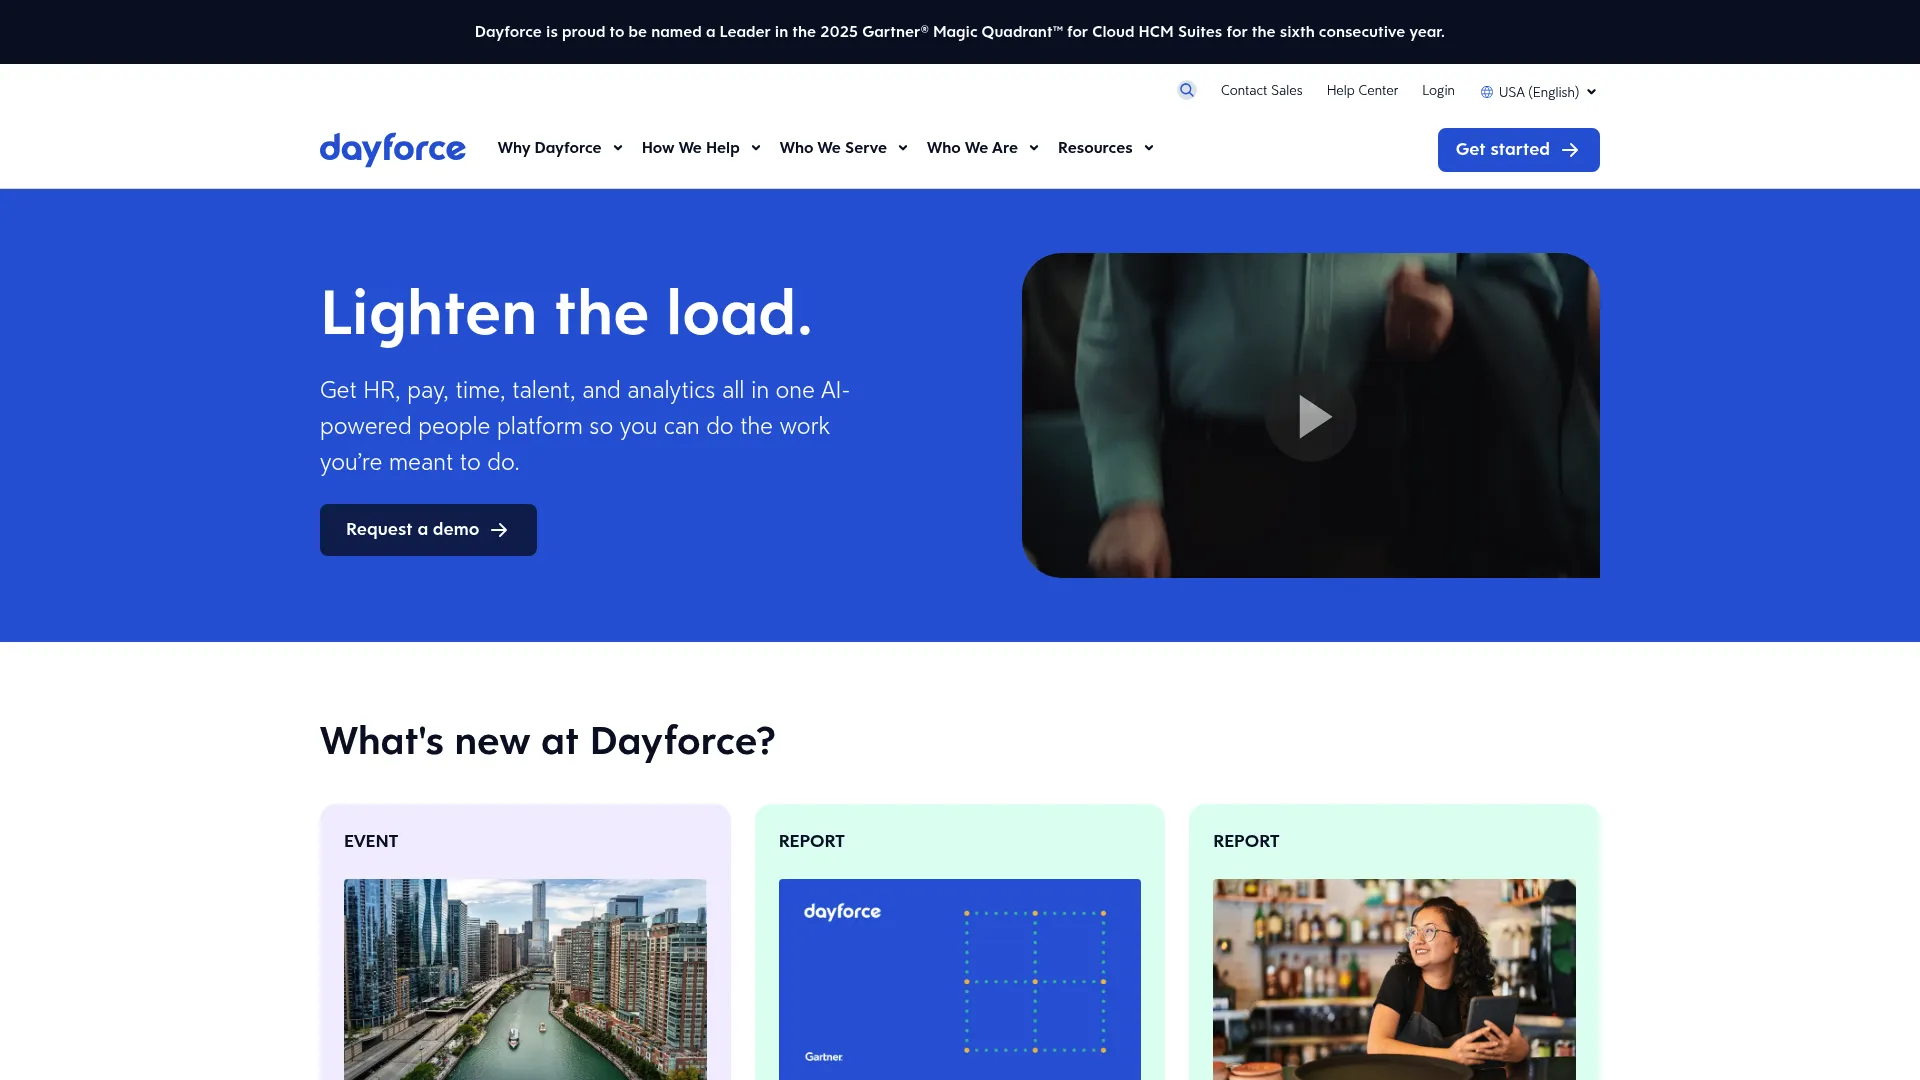Image resolution: width=1920 pixels, height=1080 pixels.
Task: Click REPORT label above bartender photo
Action: click(1246, 841)
